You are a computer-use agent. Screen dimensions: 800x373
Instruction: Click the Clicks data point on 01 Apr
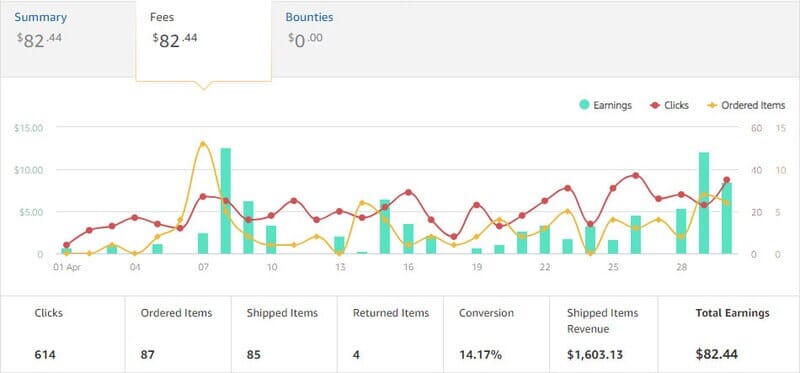[66, 245]
